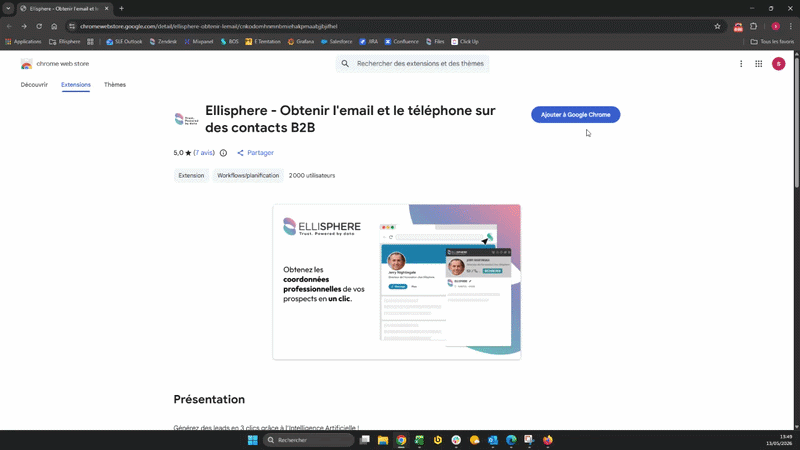Click Ajouter à Google Chrome button
Viewport: 800px width, 450px height.
point(576,115)
